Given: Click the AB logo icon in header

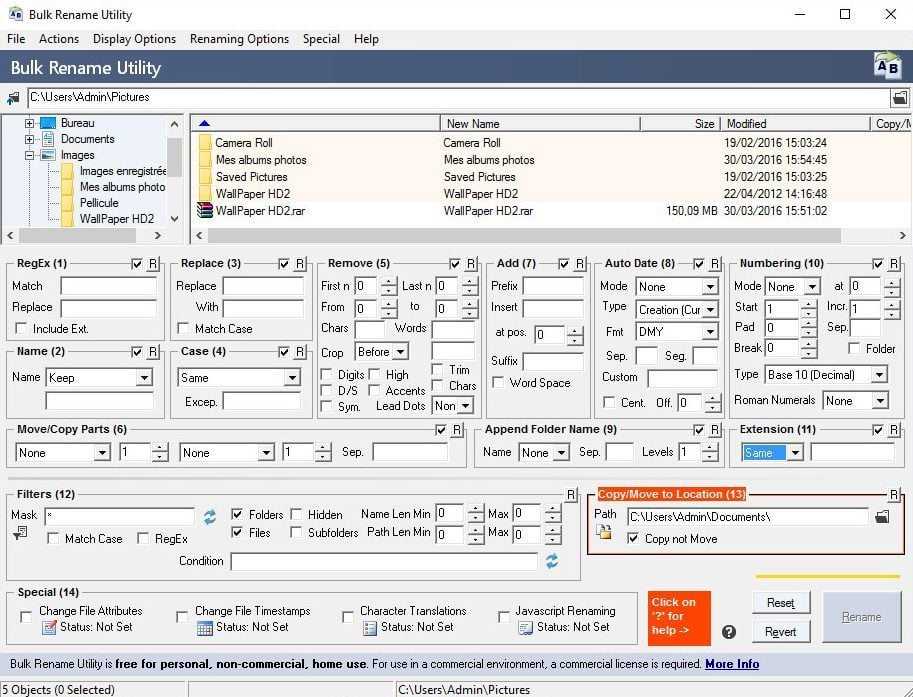Looking at the screenshot, I should click(887, 67).
